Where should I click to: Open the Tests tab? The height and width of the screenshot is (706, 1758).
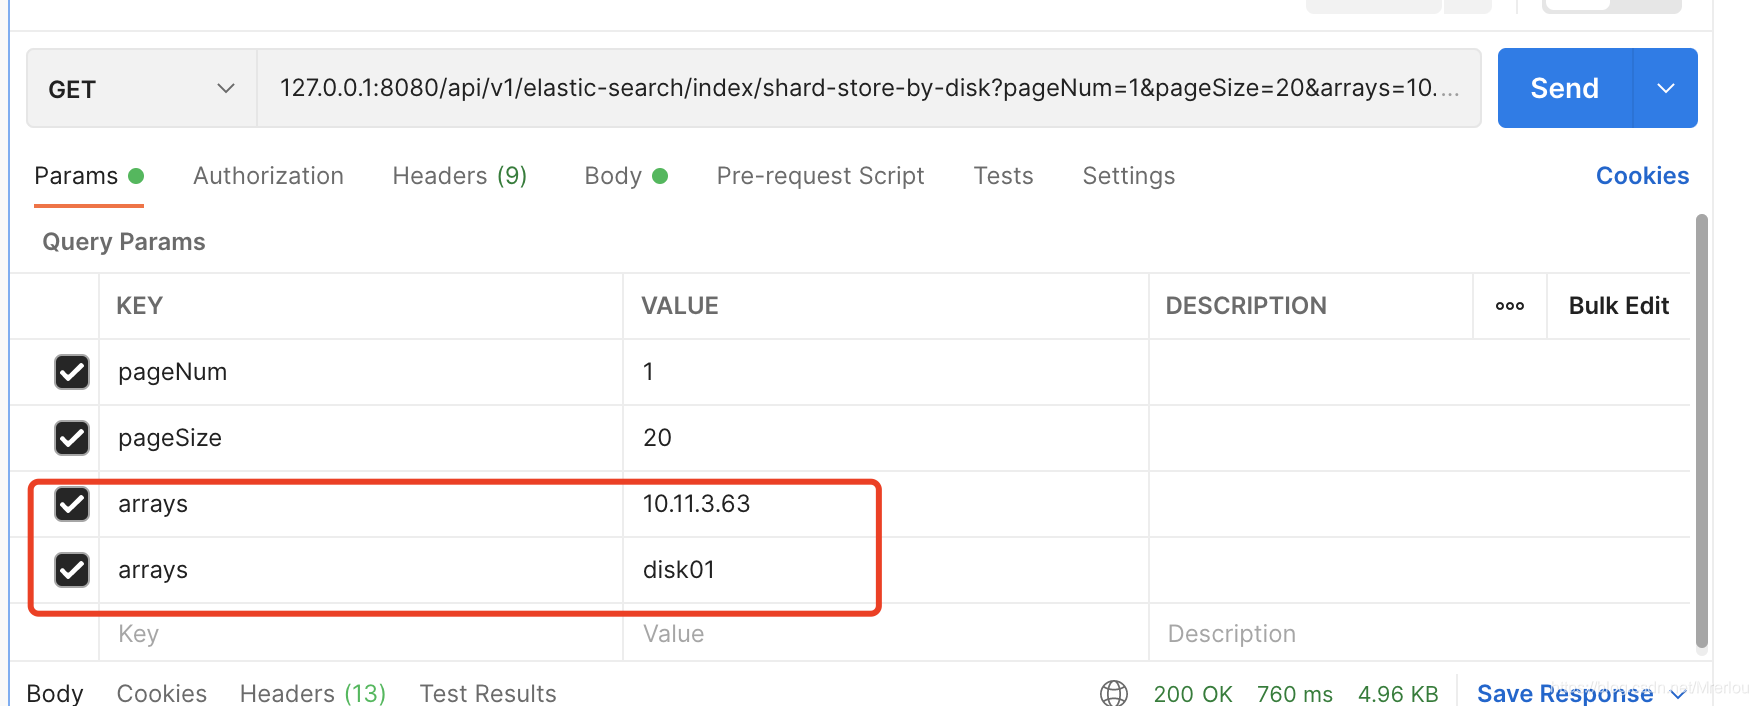pyautogui.click(x=1003, y=176)
